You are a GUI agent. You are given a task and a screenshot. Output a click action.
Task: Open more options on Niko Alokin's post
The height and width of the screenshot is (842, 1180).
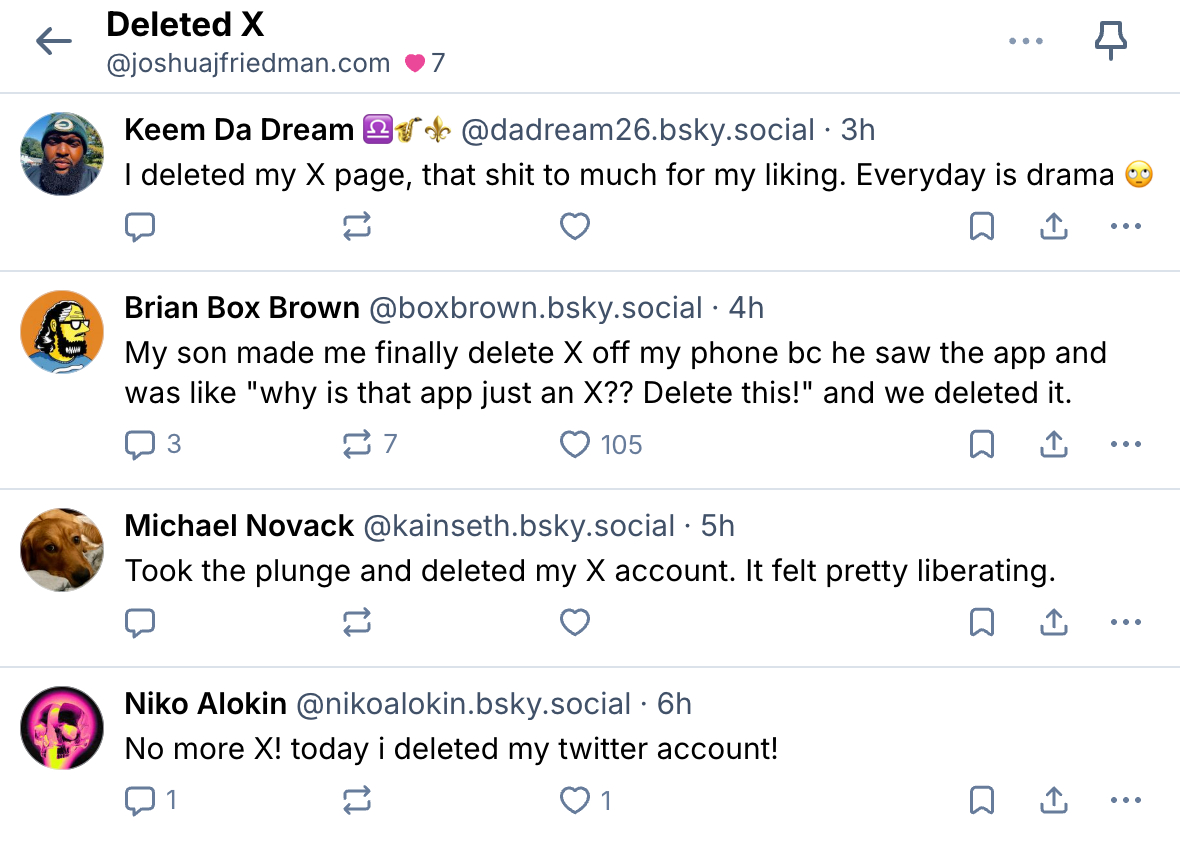(x=1125, y=801)
